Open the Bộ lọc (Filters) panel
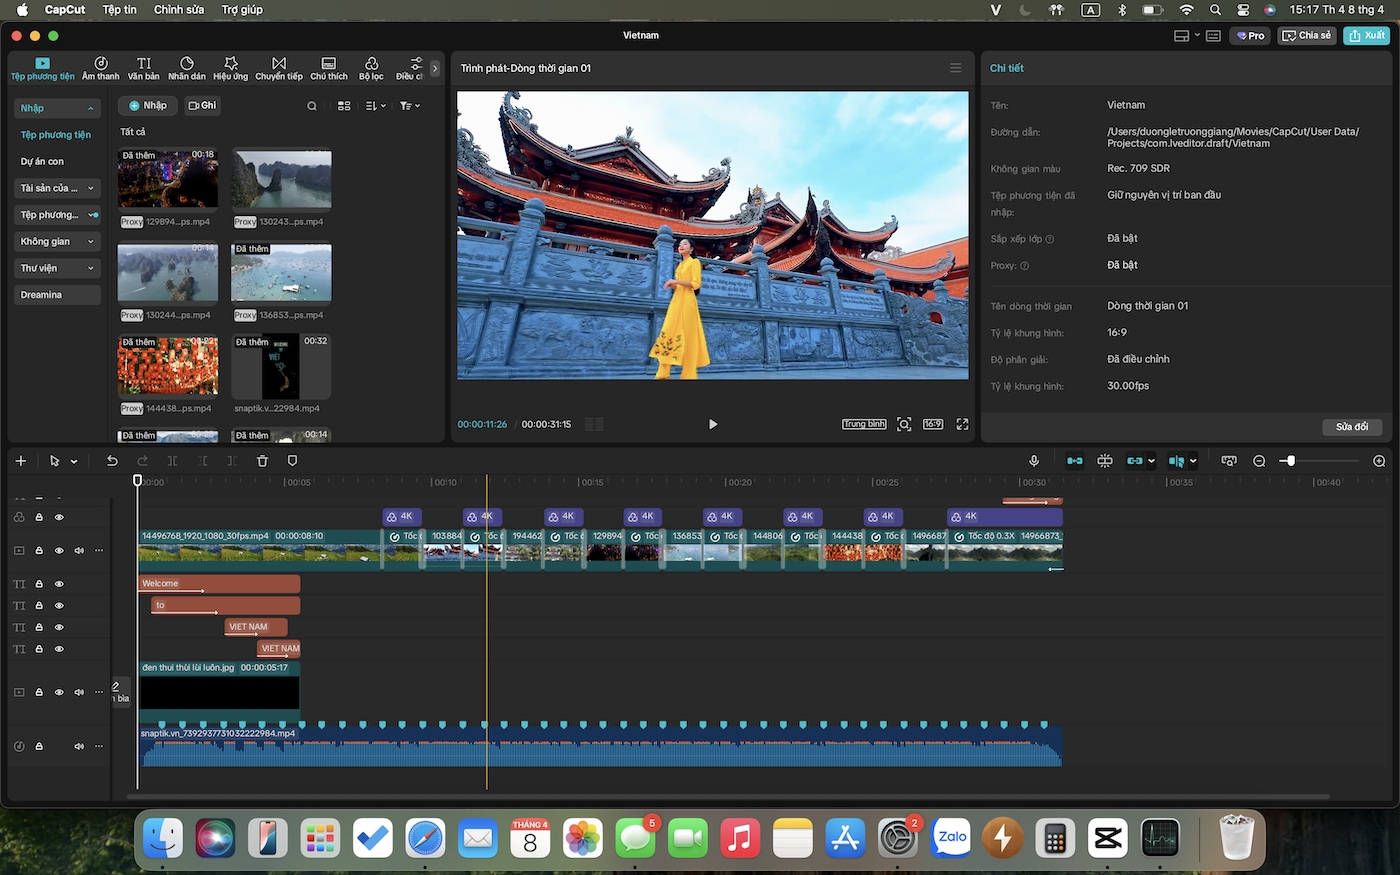This screenshot has width=1400, height=875. coord(371,68)
